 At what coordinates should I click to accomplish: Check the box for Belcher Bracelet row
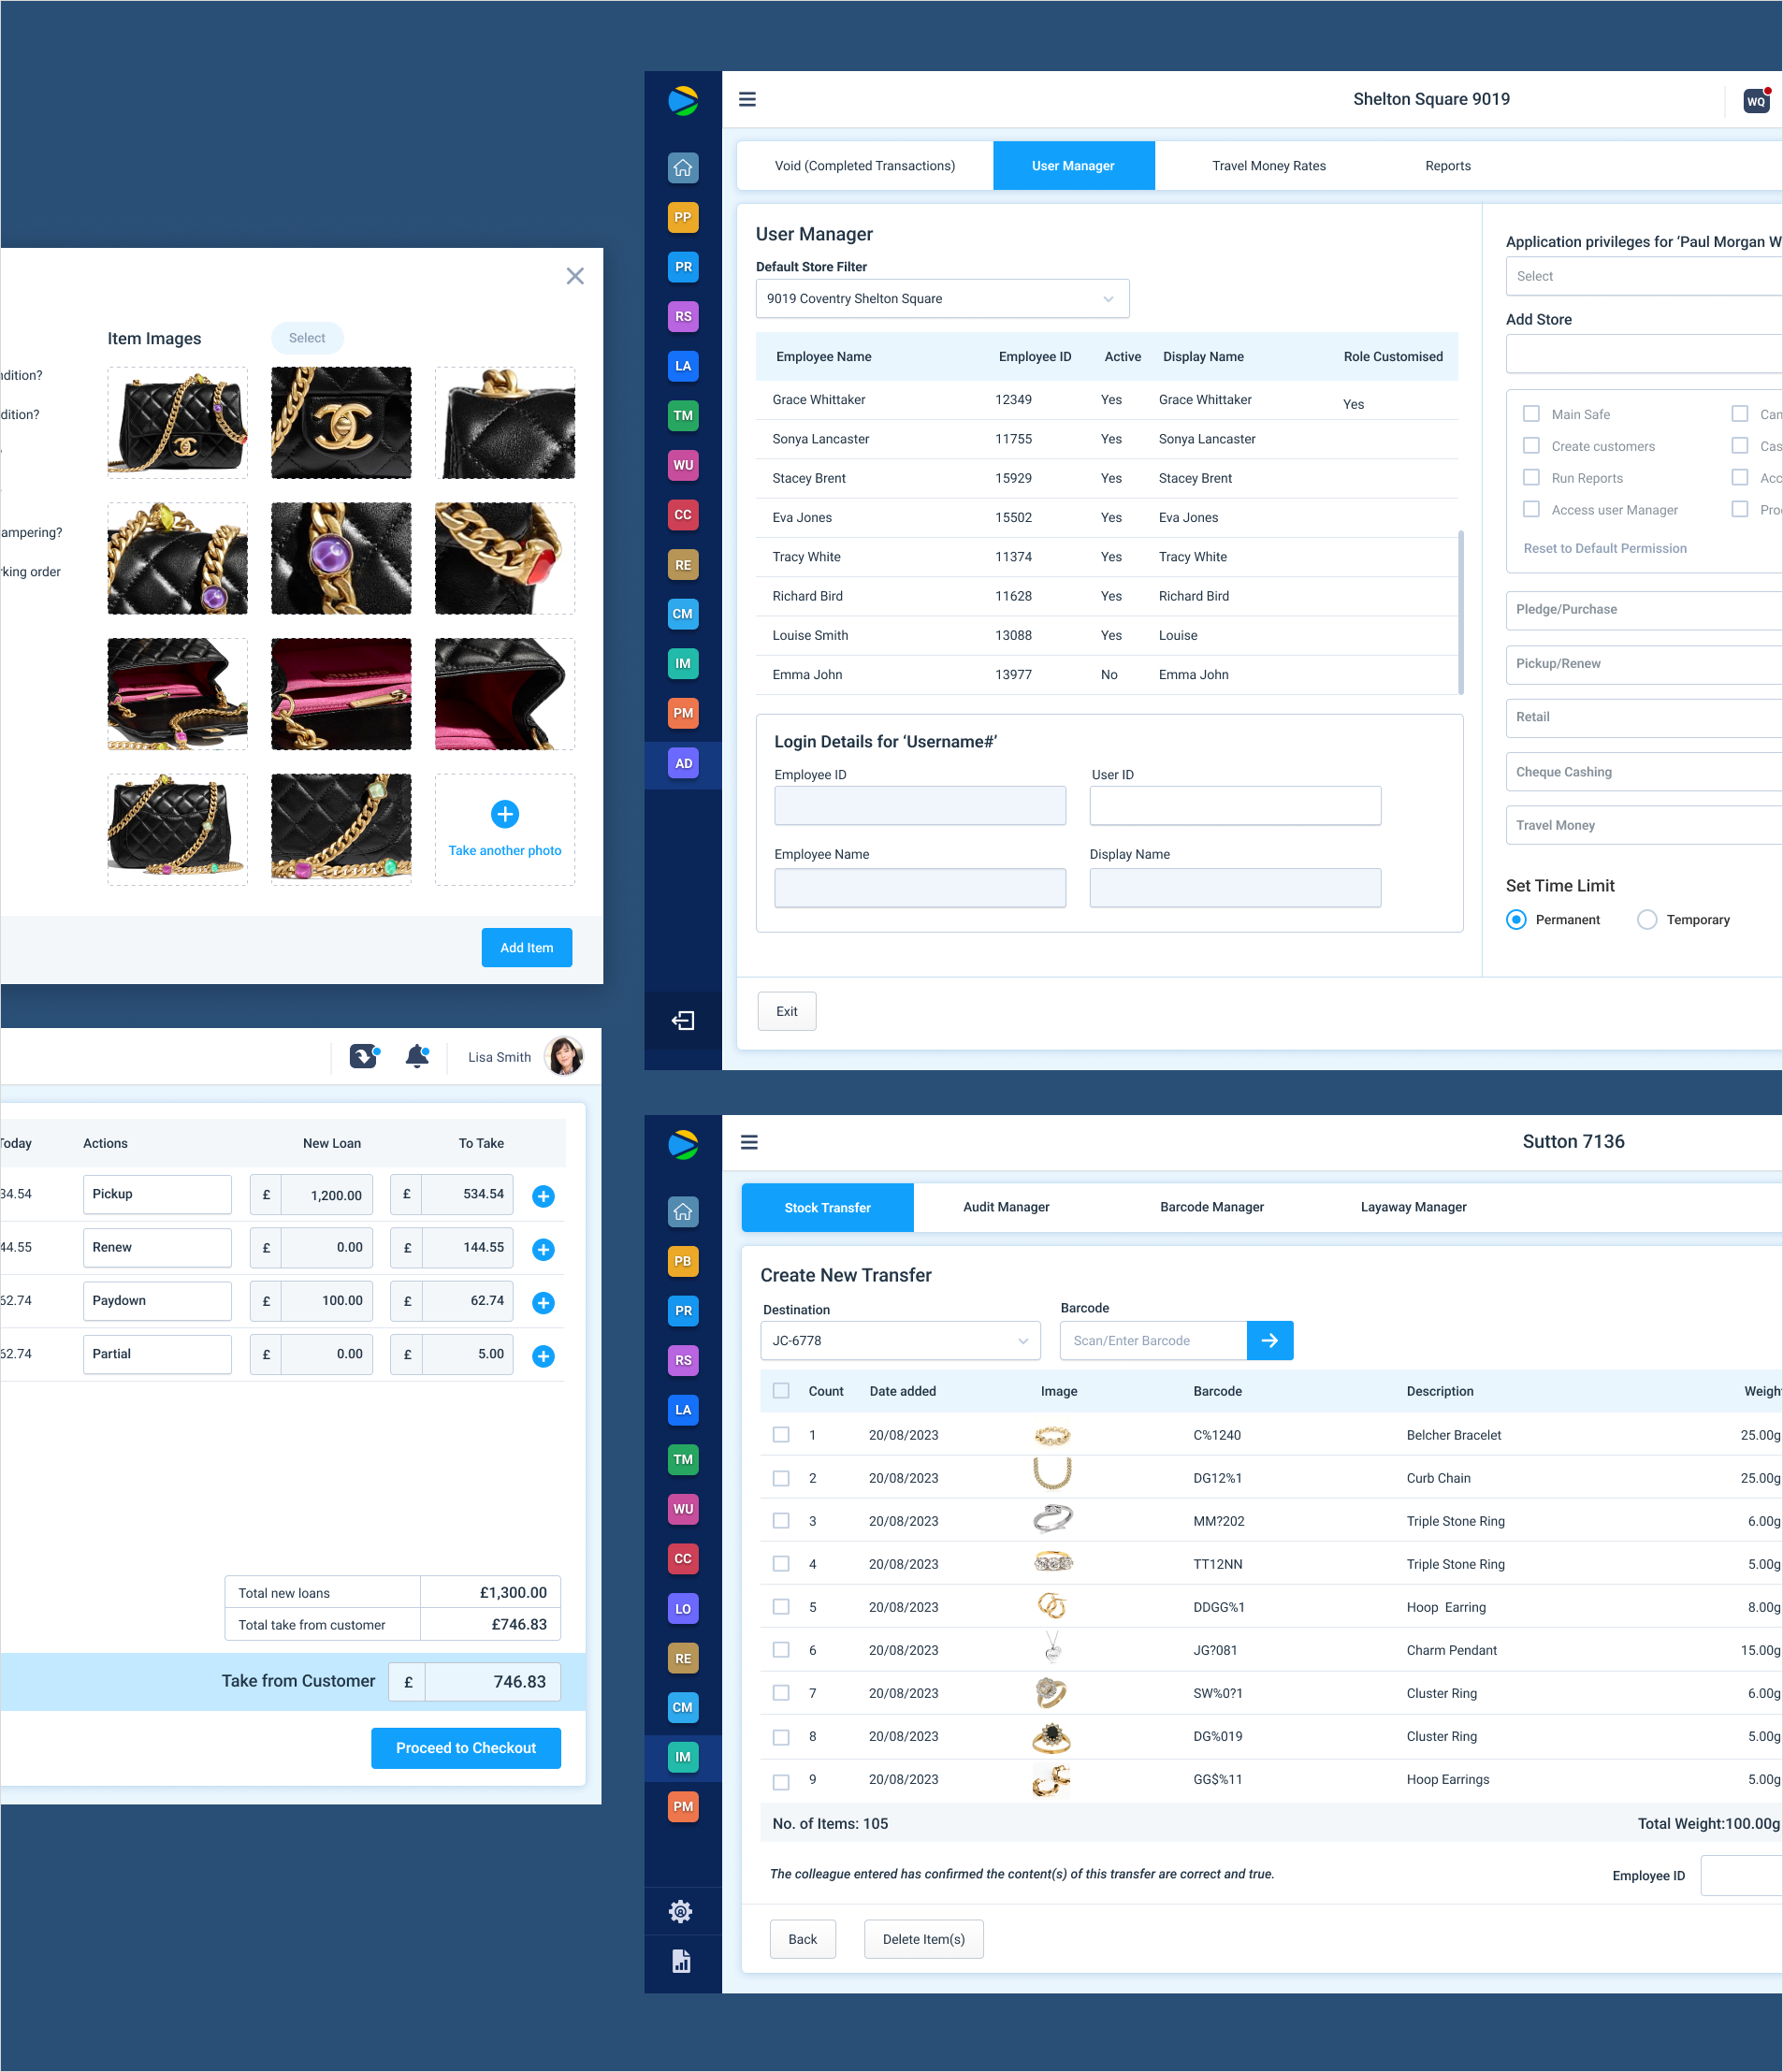point(781,1434)
